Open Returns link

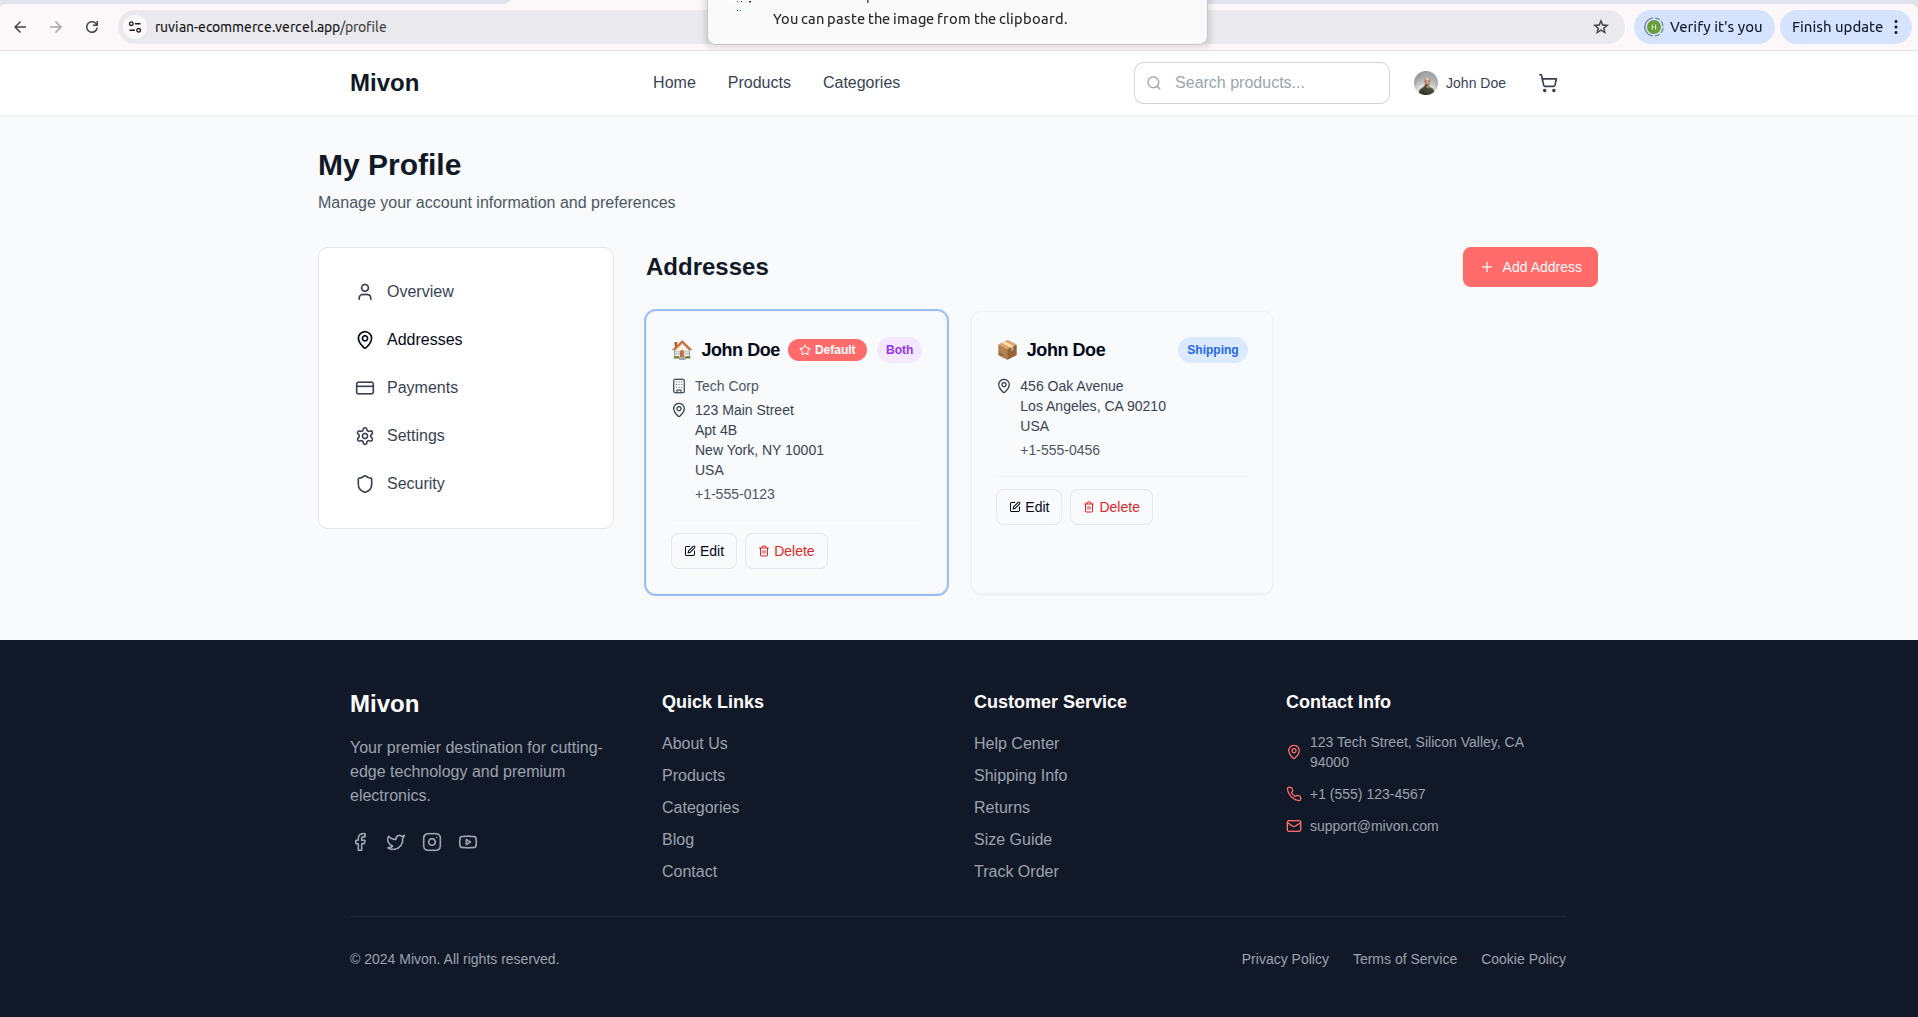pyautogui.click(x=1001, y=808)
